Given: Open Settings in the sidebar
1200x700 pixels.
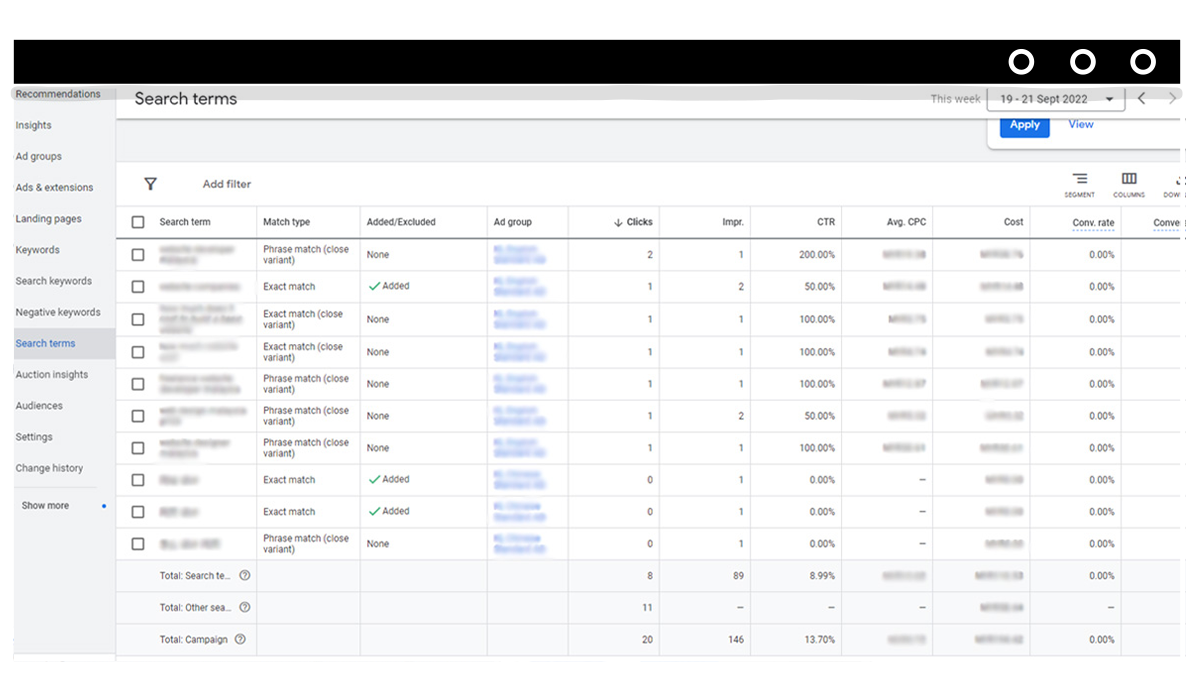Looking at the screenshot, I should [x=34, y=437].
